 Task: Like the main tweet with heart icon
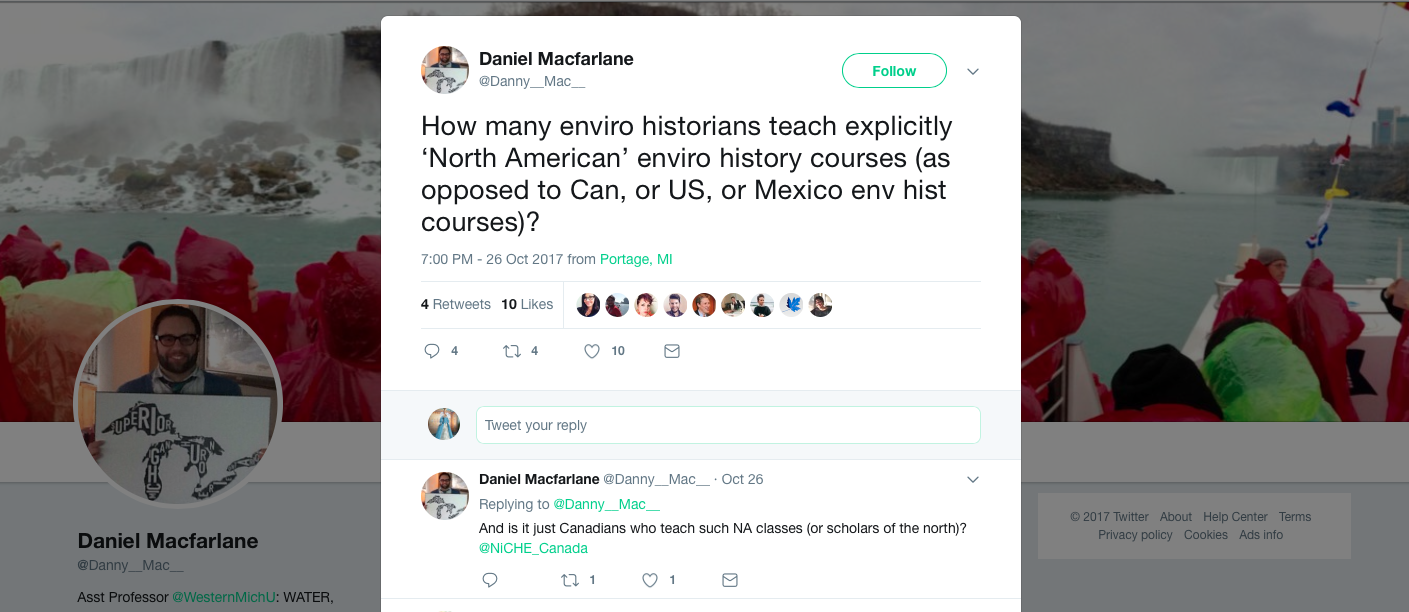click(592, 351)
